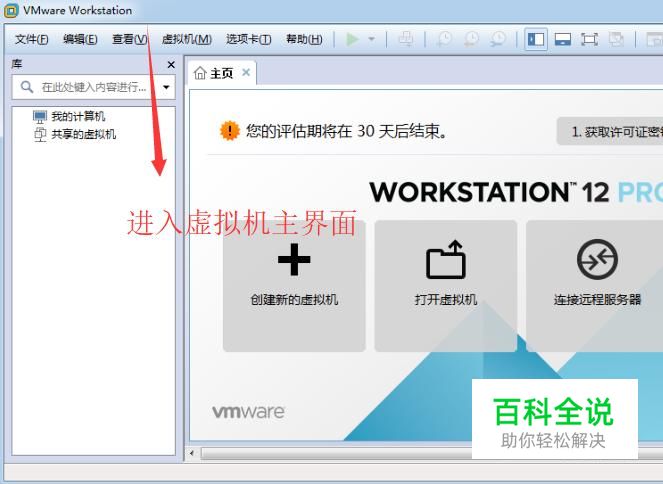
Task: Click the 打开虚拟机 tile
Action: click(x=446, y=286)
